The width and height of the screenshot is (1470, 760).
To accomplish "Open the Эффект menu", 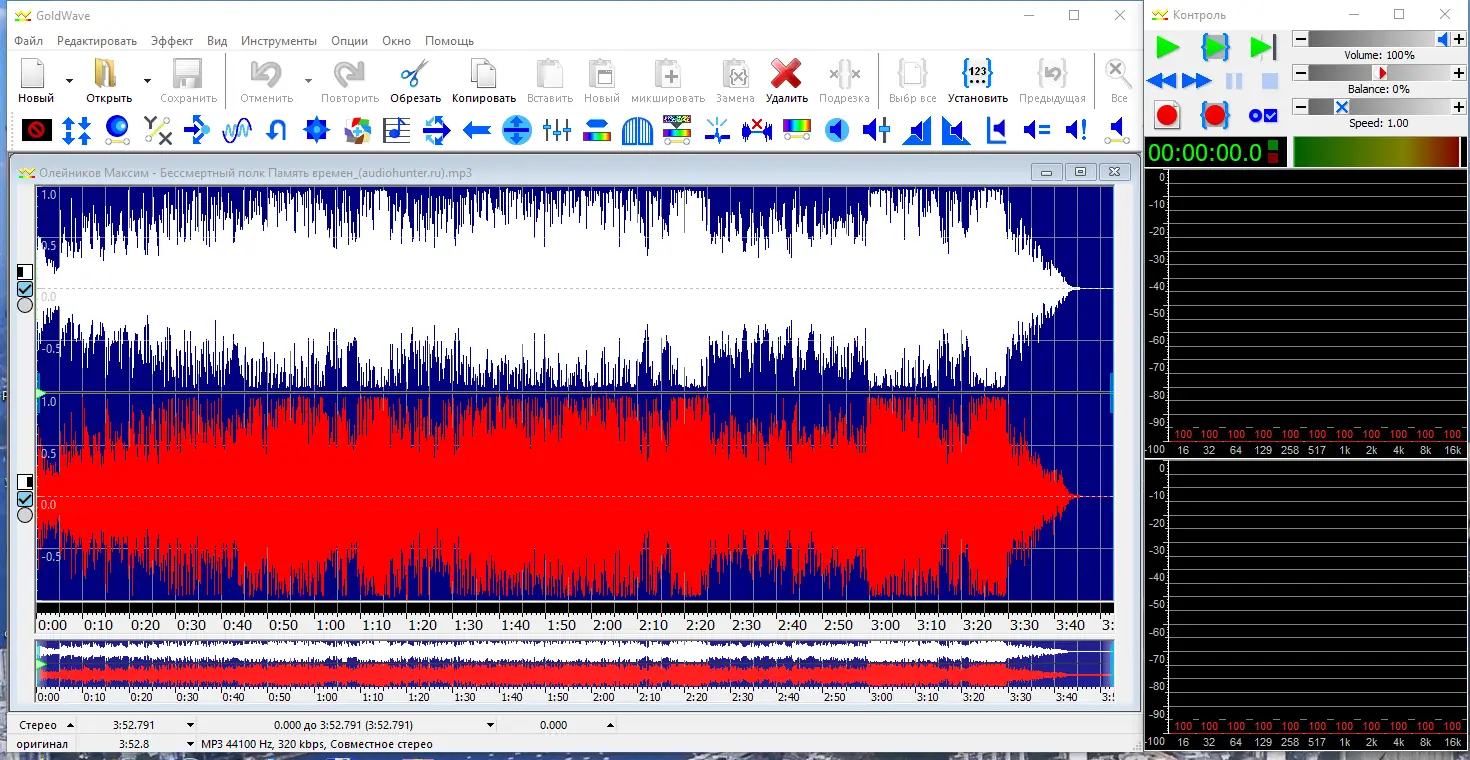I will (172, 41).
